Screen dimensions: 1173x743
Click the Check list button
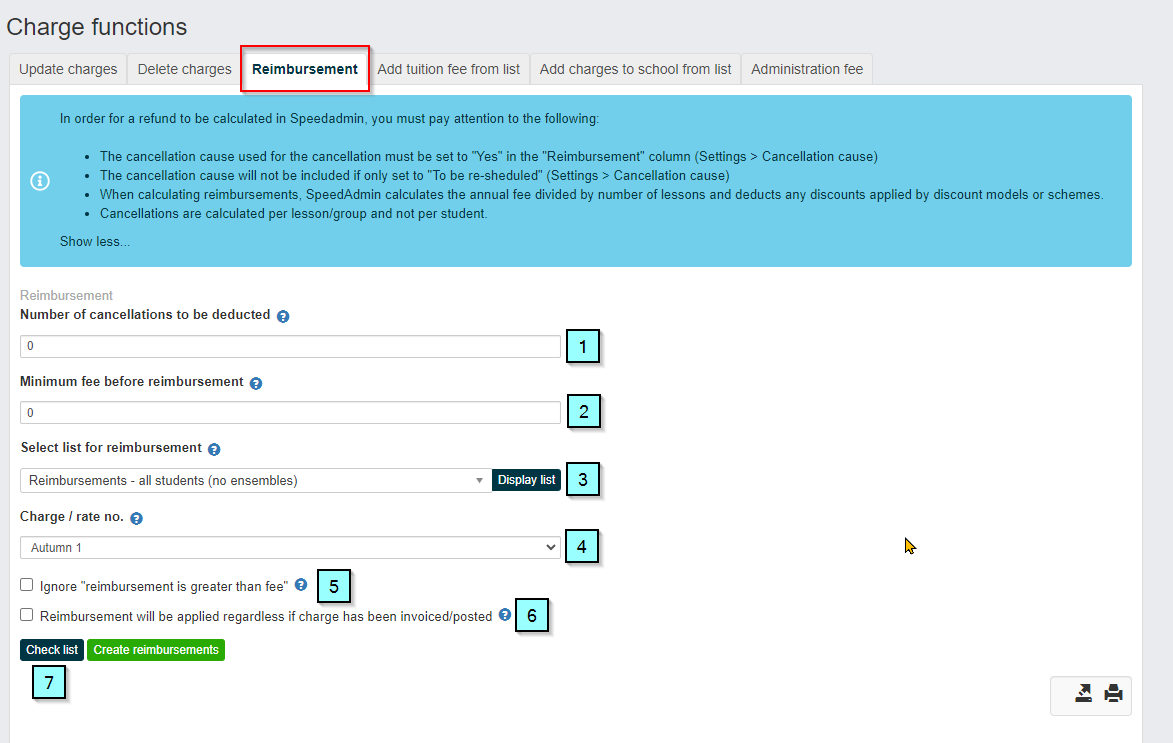(52, 650)
